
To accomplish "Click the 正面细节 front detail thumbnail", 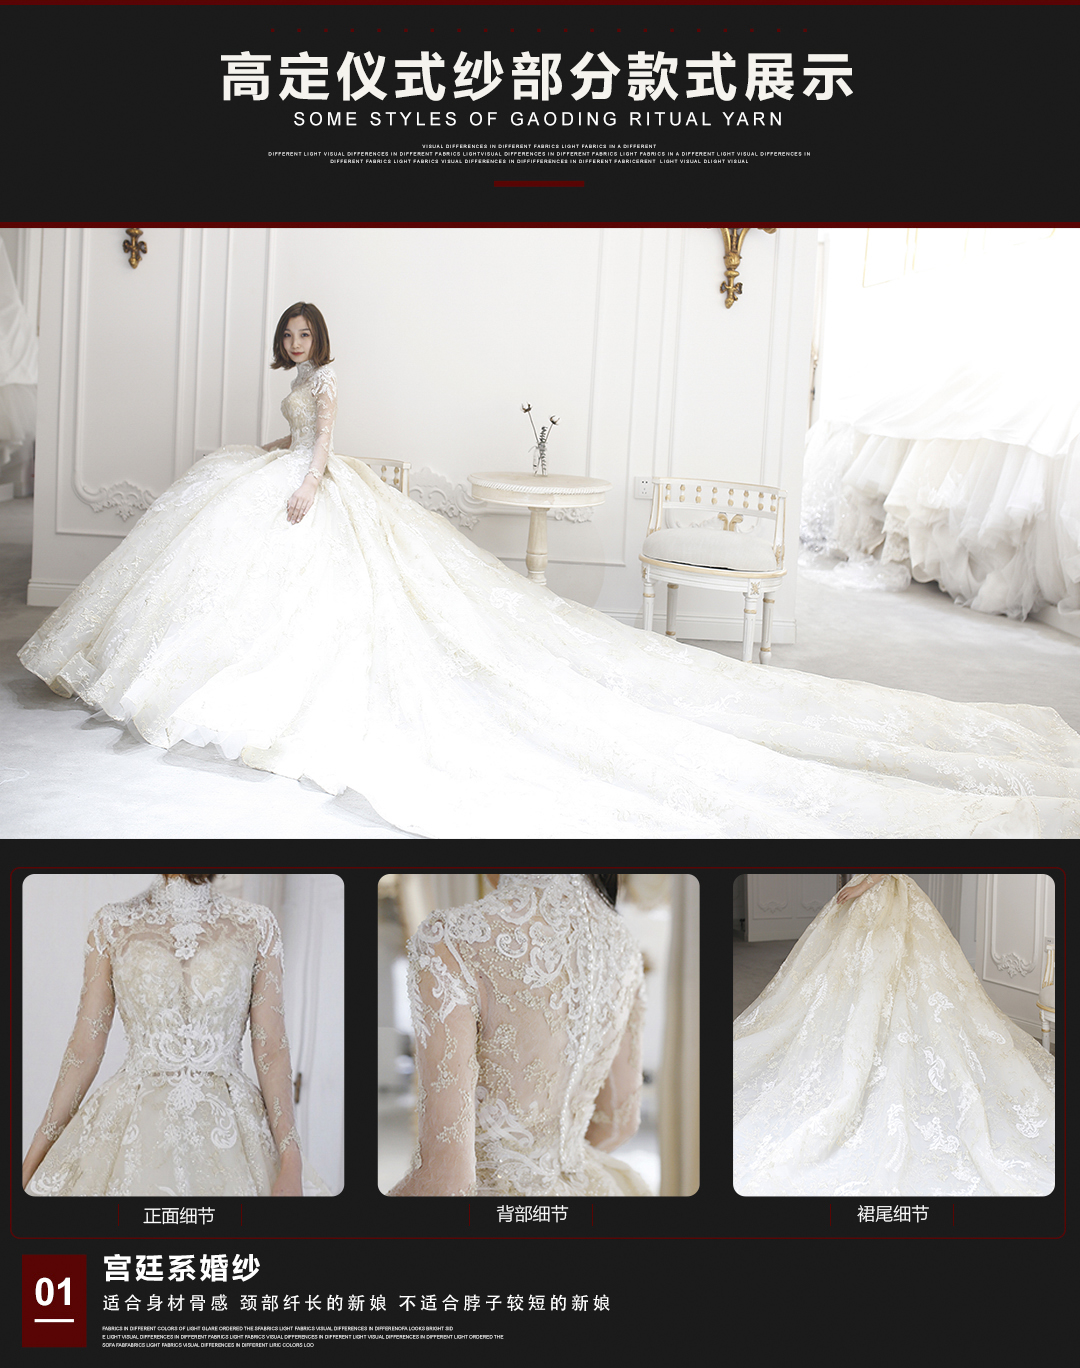I will [x=183, y=1035].
